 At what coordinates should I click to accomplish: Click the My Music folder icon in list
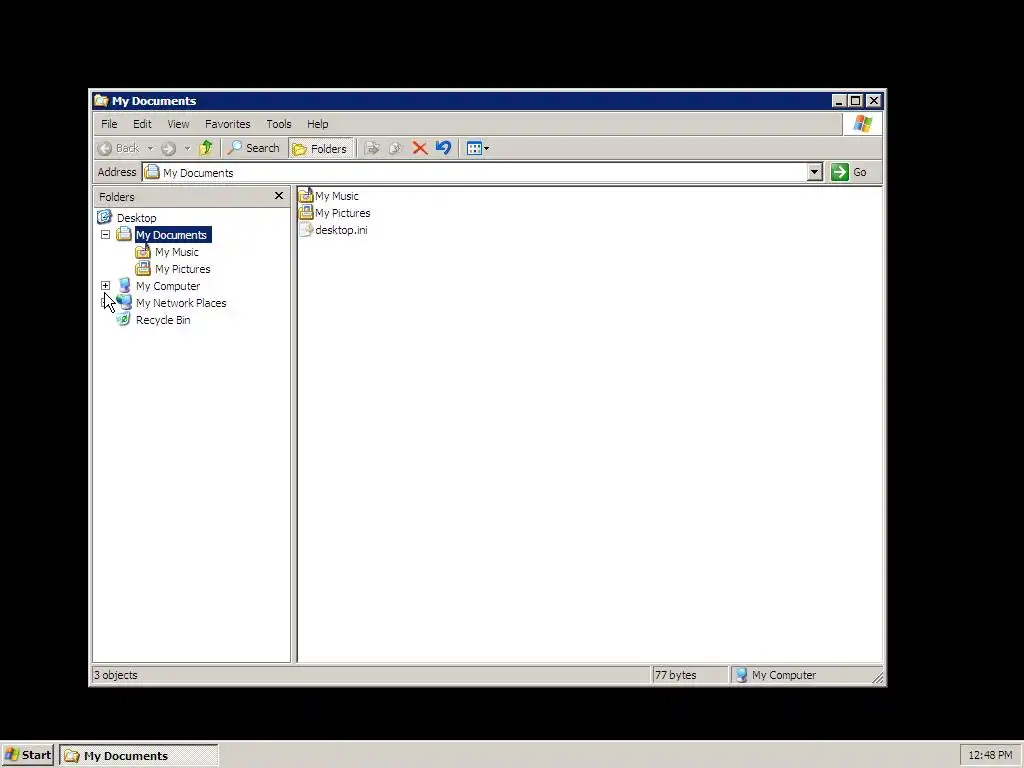306,195
